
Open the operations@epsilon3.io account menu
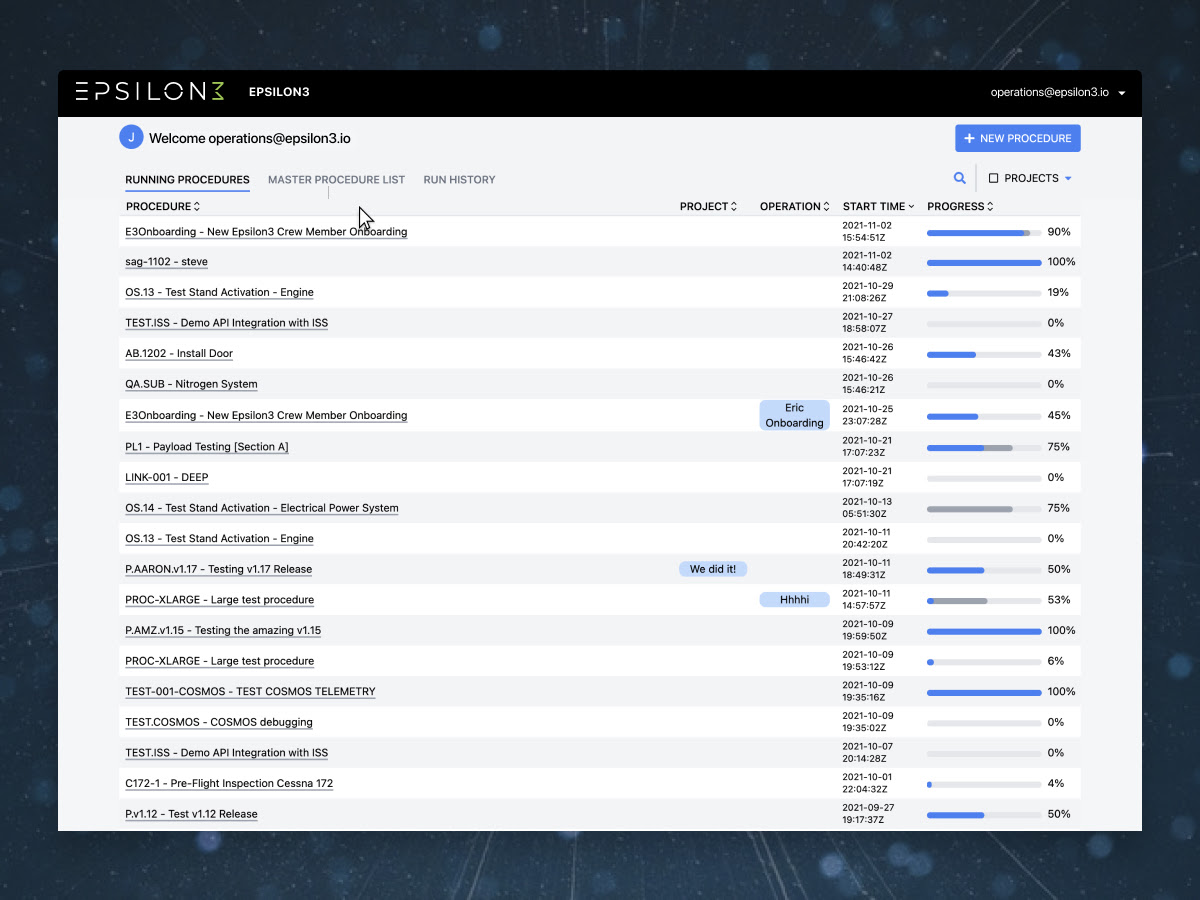pyautogui.click(x=1057, y=92)
